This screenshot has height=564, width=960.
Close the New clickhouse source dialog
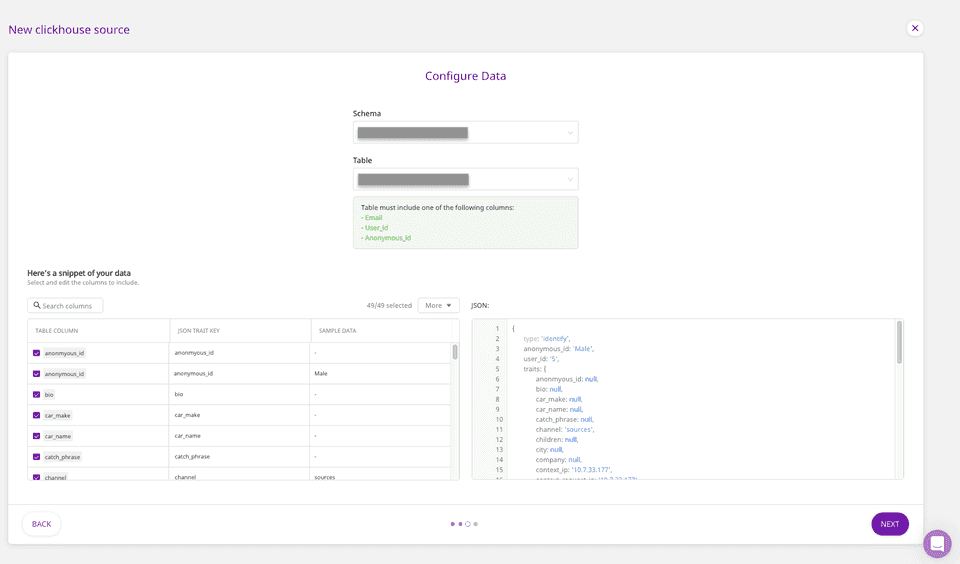[x=914, y=28]
